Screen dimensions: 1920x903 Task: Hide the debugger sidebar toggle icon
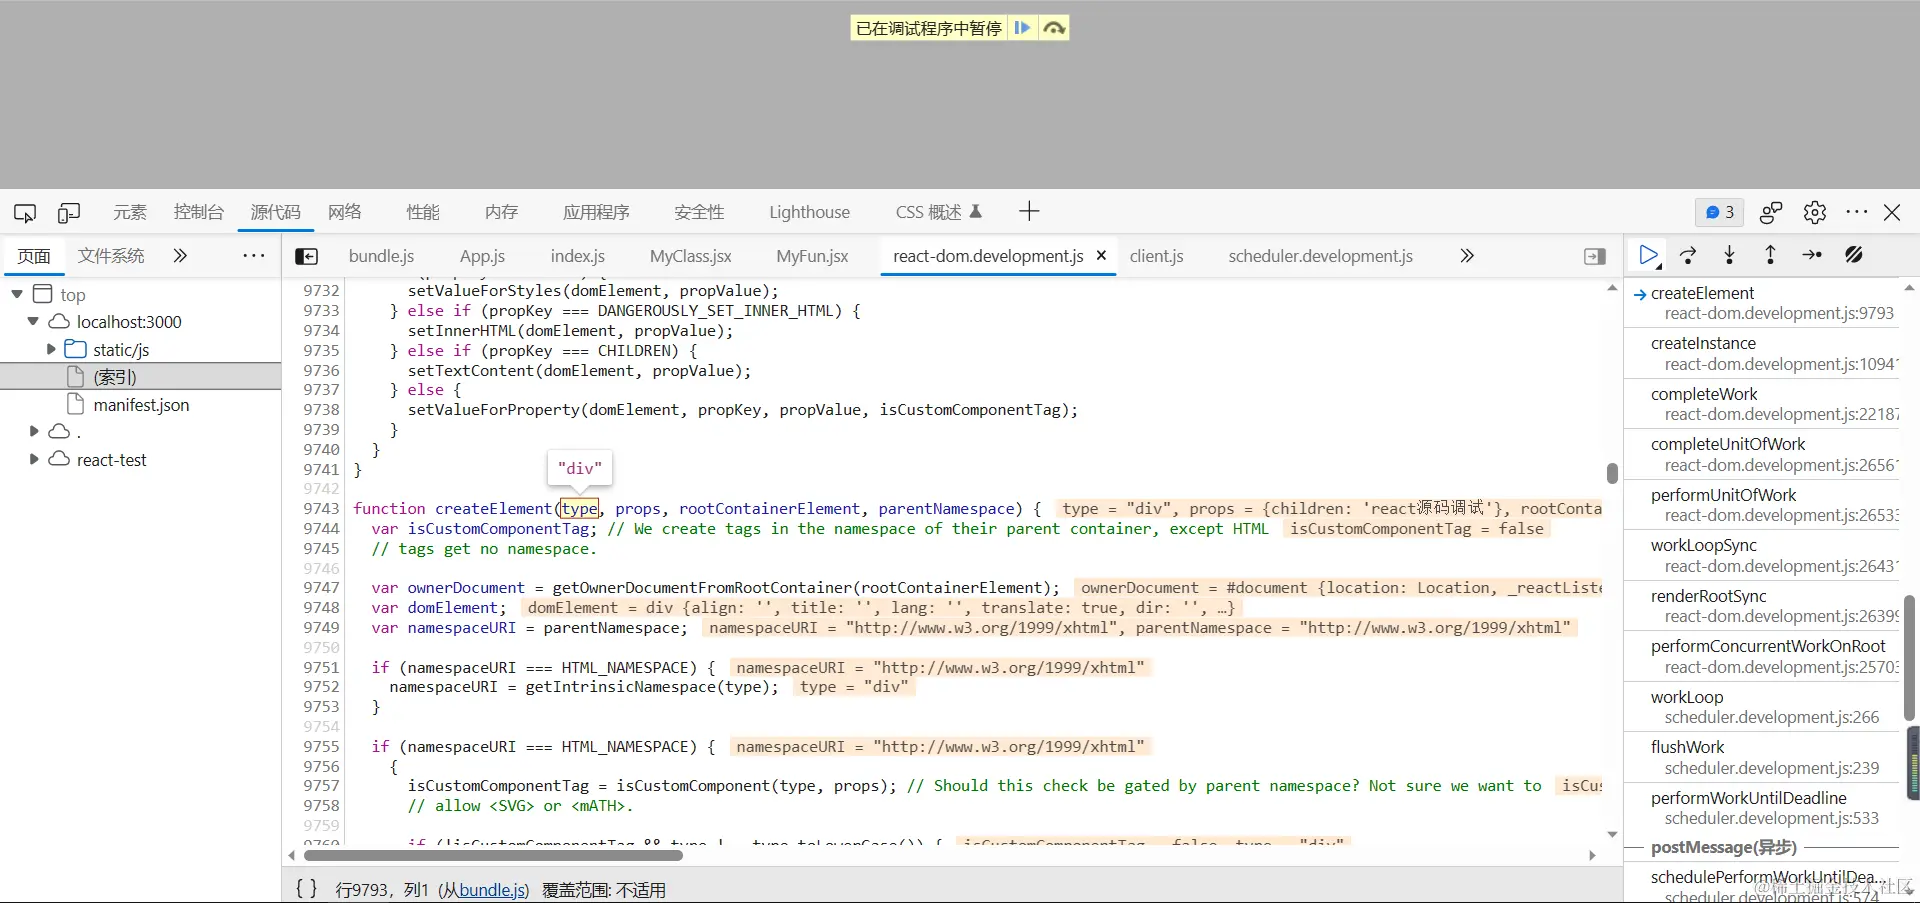(1595, 257)
